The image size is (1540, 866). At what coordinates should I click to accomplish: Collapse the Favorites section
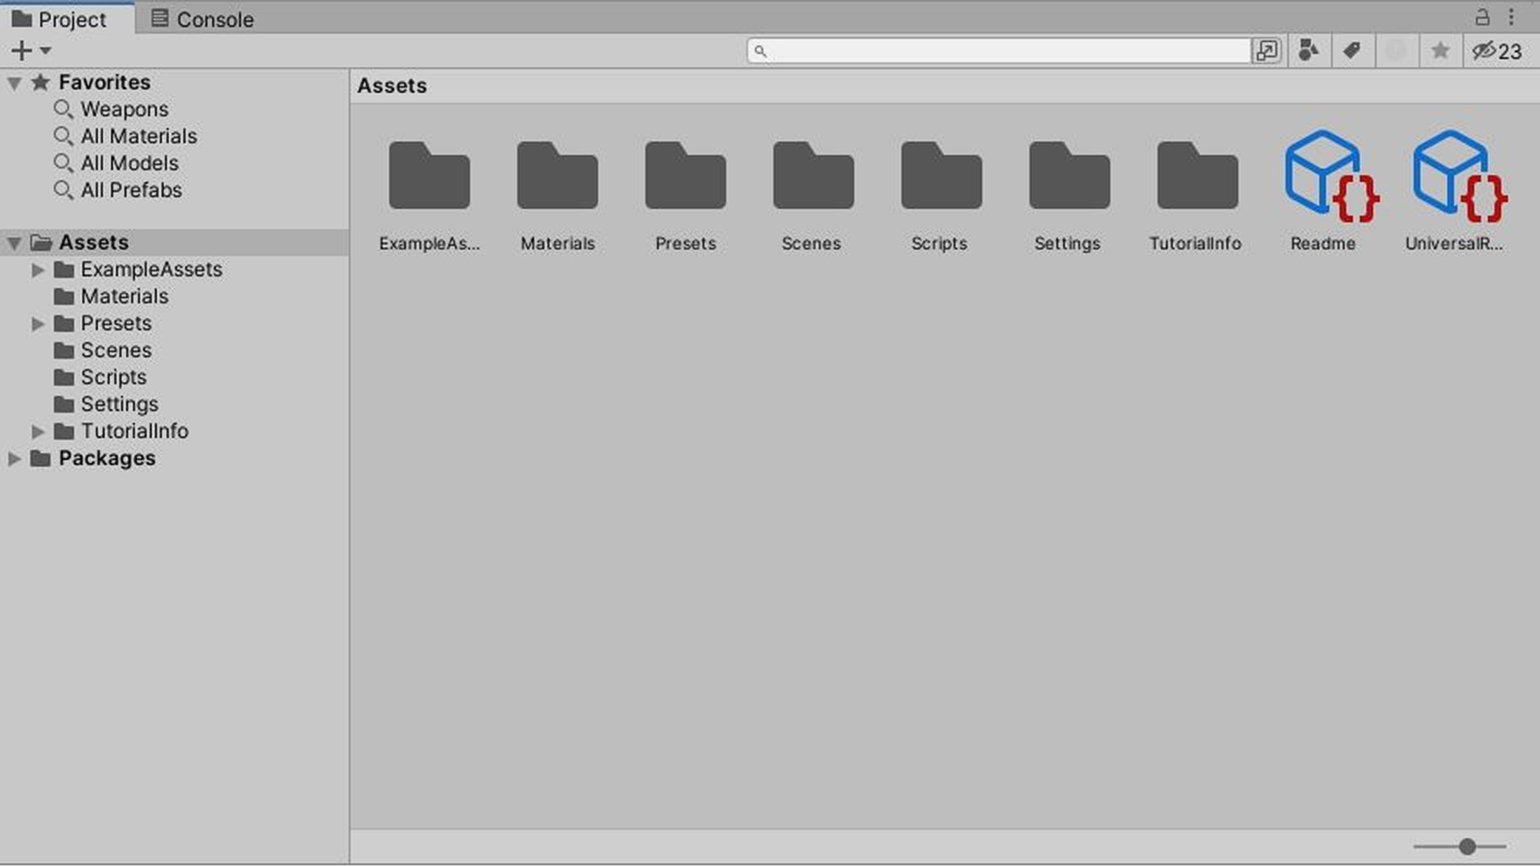click(x=14, y=83)
